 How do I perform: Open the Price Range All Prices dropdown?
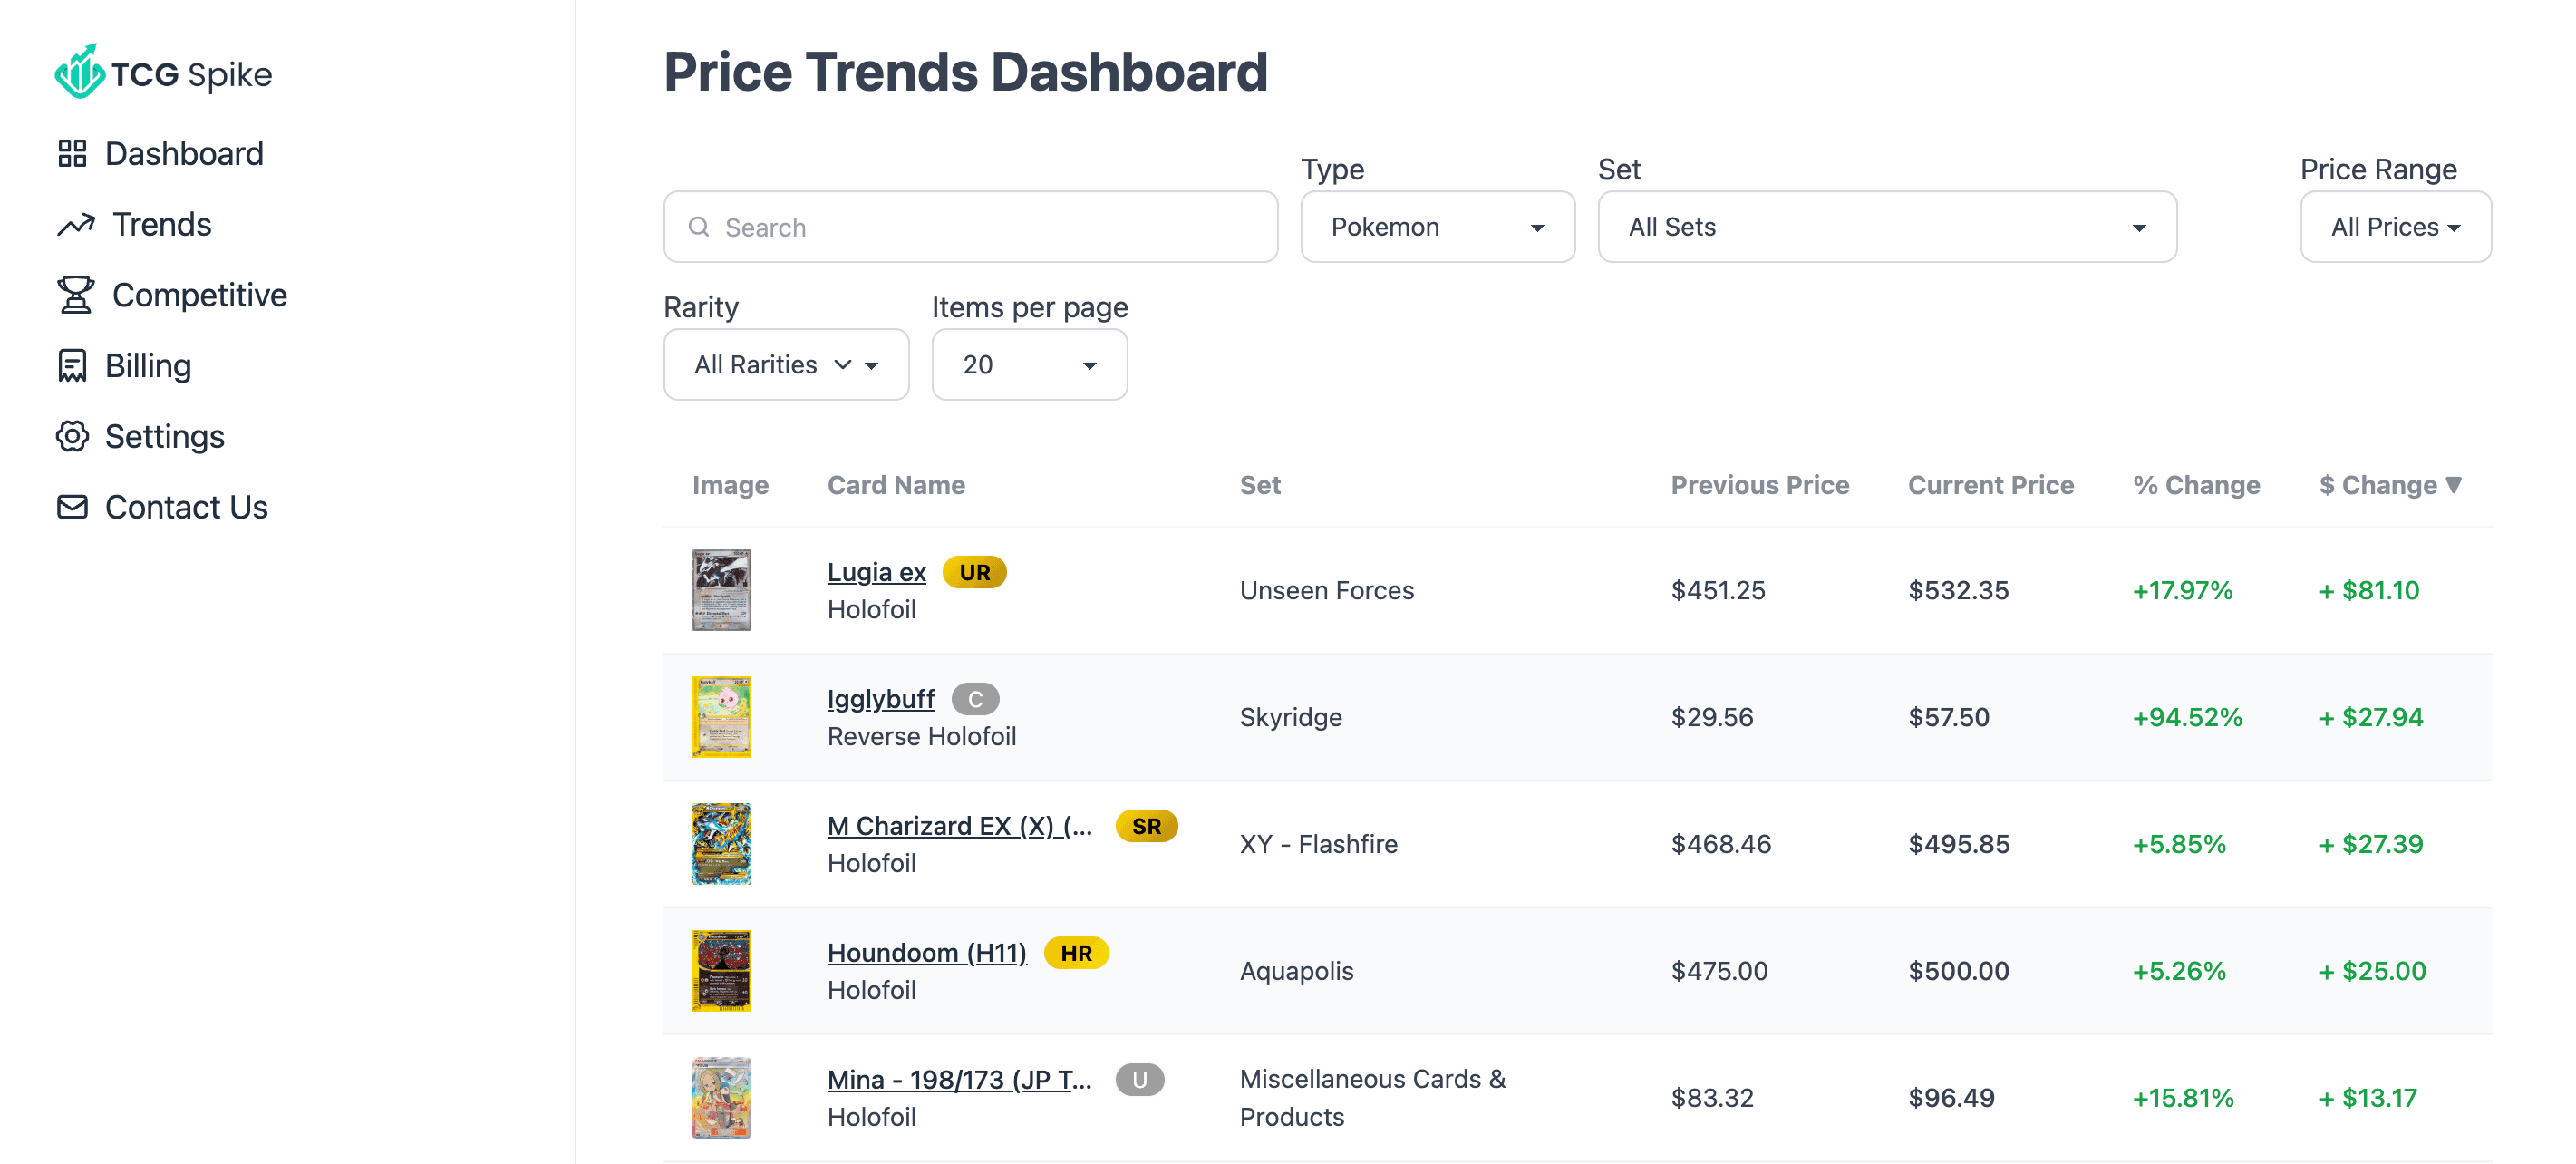click(2394, 227)
